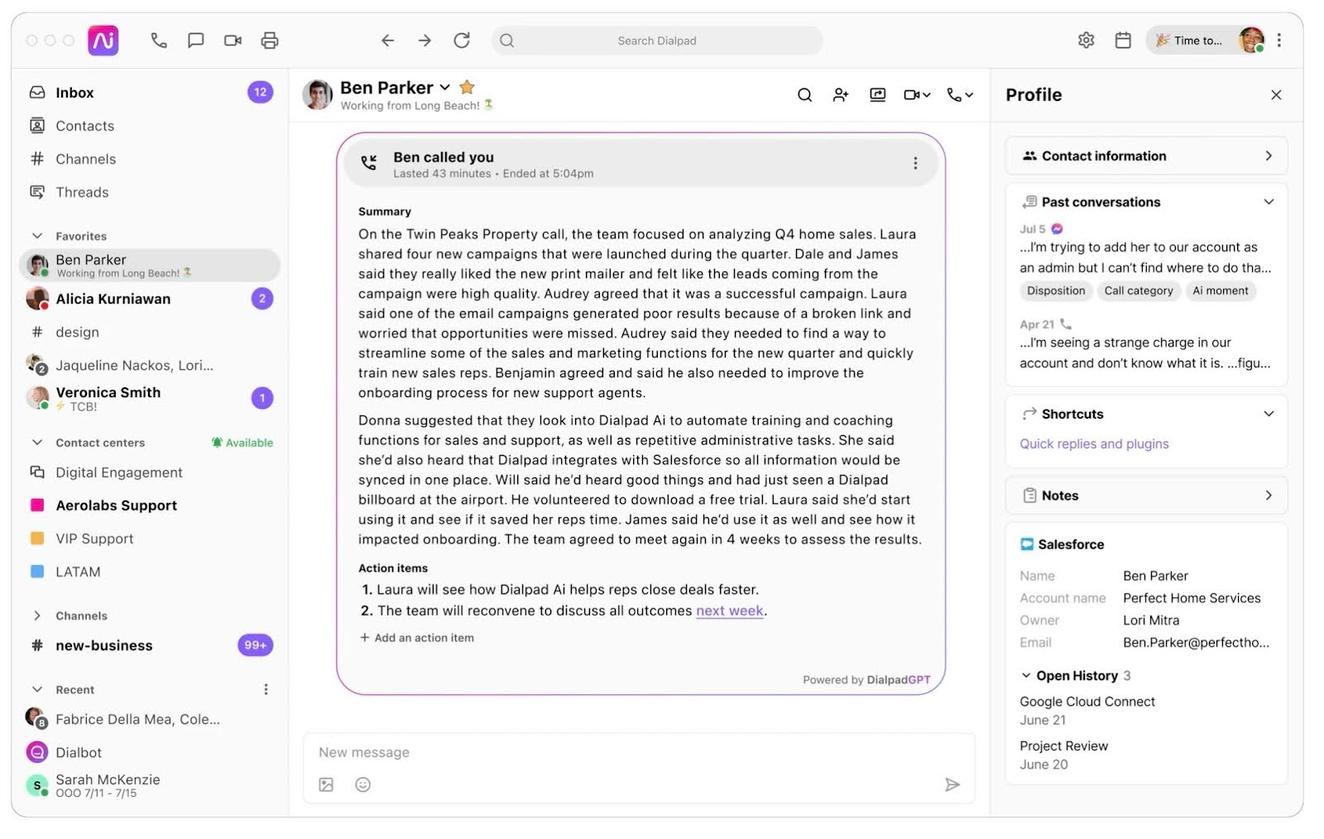Image resolution: width=1324 pixels, height=839 pixels.
Task: Open Quick replies and plugins link
Action: [1094, 444]
